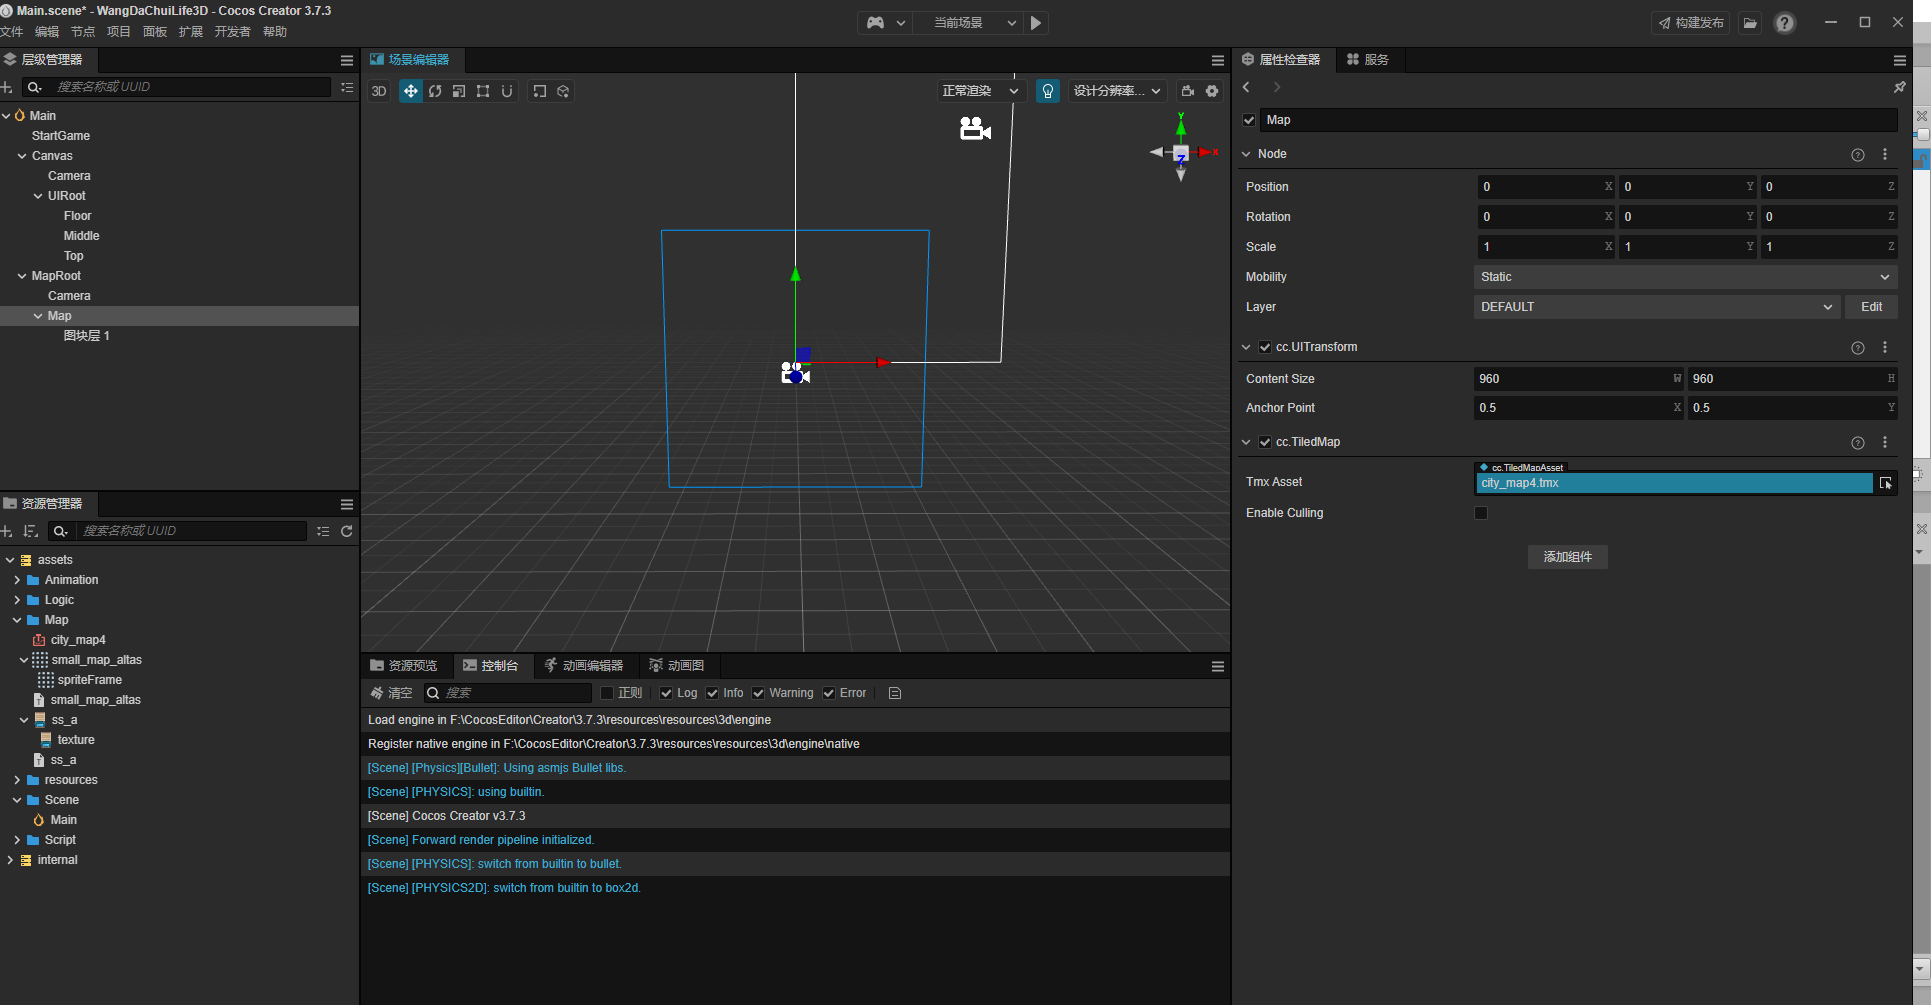1931x1005 pixels.
Task: Collapse the cc.TiledMap component section
Action: coord(1246,442)
